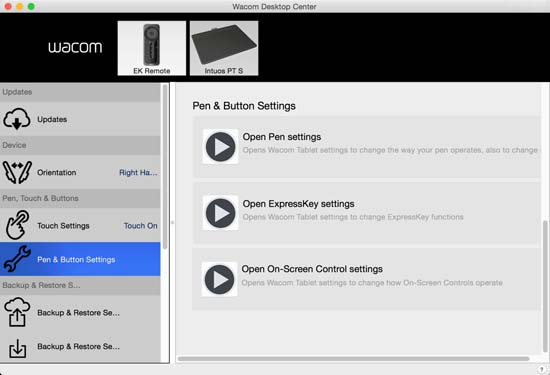This screenshot has height=375, width=550.
Task: Click the Open ExpressKey settings title
Action: point(299,204)
